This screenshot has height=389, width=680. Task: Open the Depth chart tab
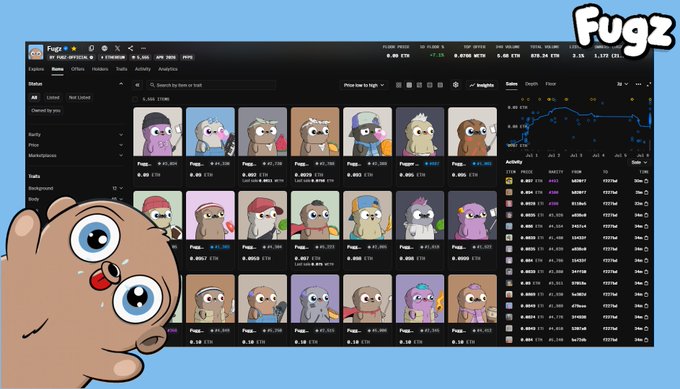pos(531,84)
